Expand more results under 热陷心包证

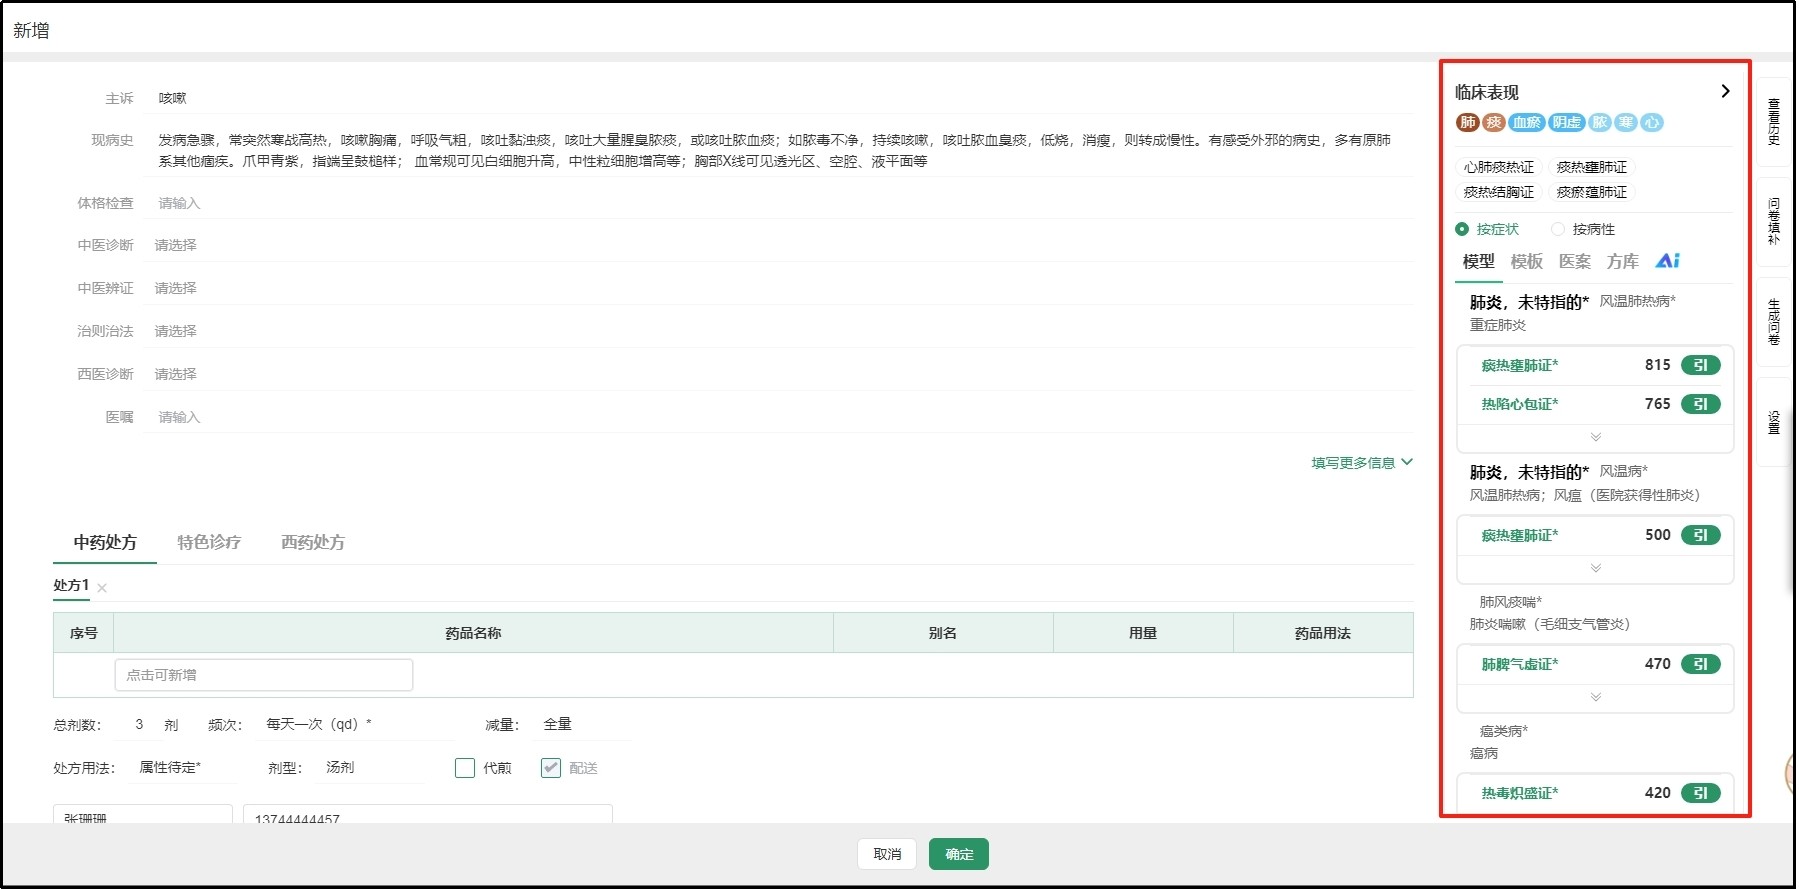tap(1595, 437)
